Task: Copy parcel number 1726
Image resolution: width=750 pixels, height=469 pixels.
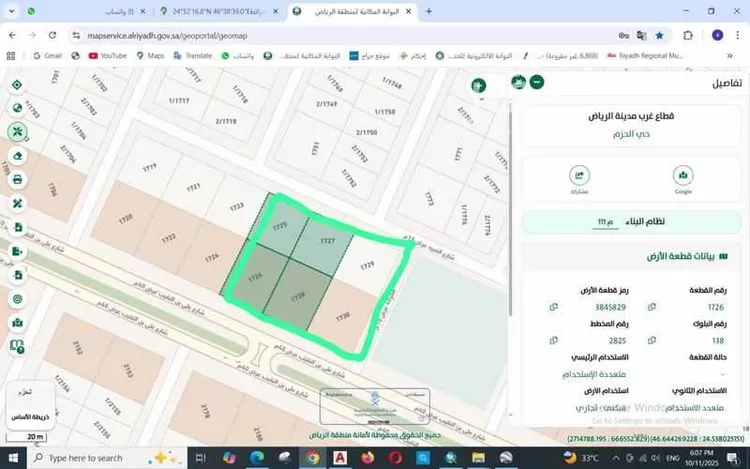Action: pos(651,307)
